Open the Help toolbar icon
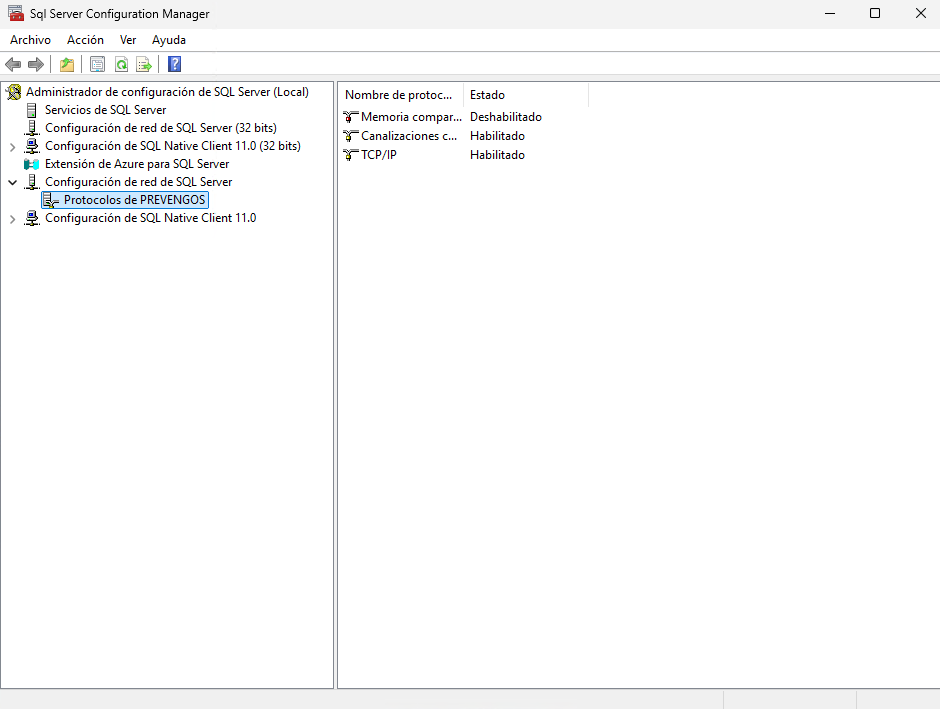Viewport: 940px width, 709px height. coord(174,64)
